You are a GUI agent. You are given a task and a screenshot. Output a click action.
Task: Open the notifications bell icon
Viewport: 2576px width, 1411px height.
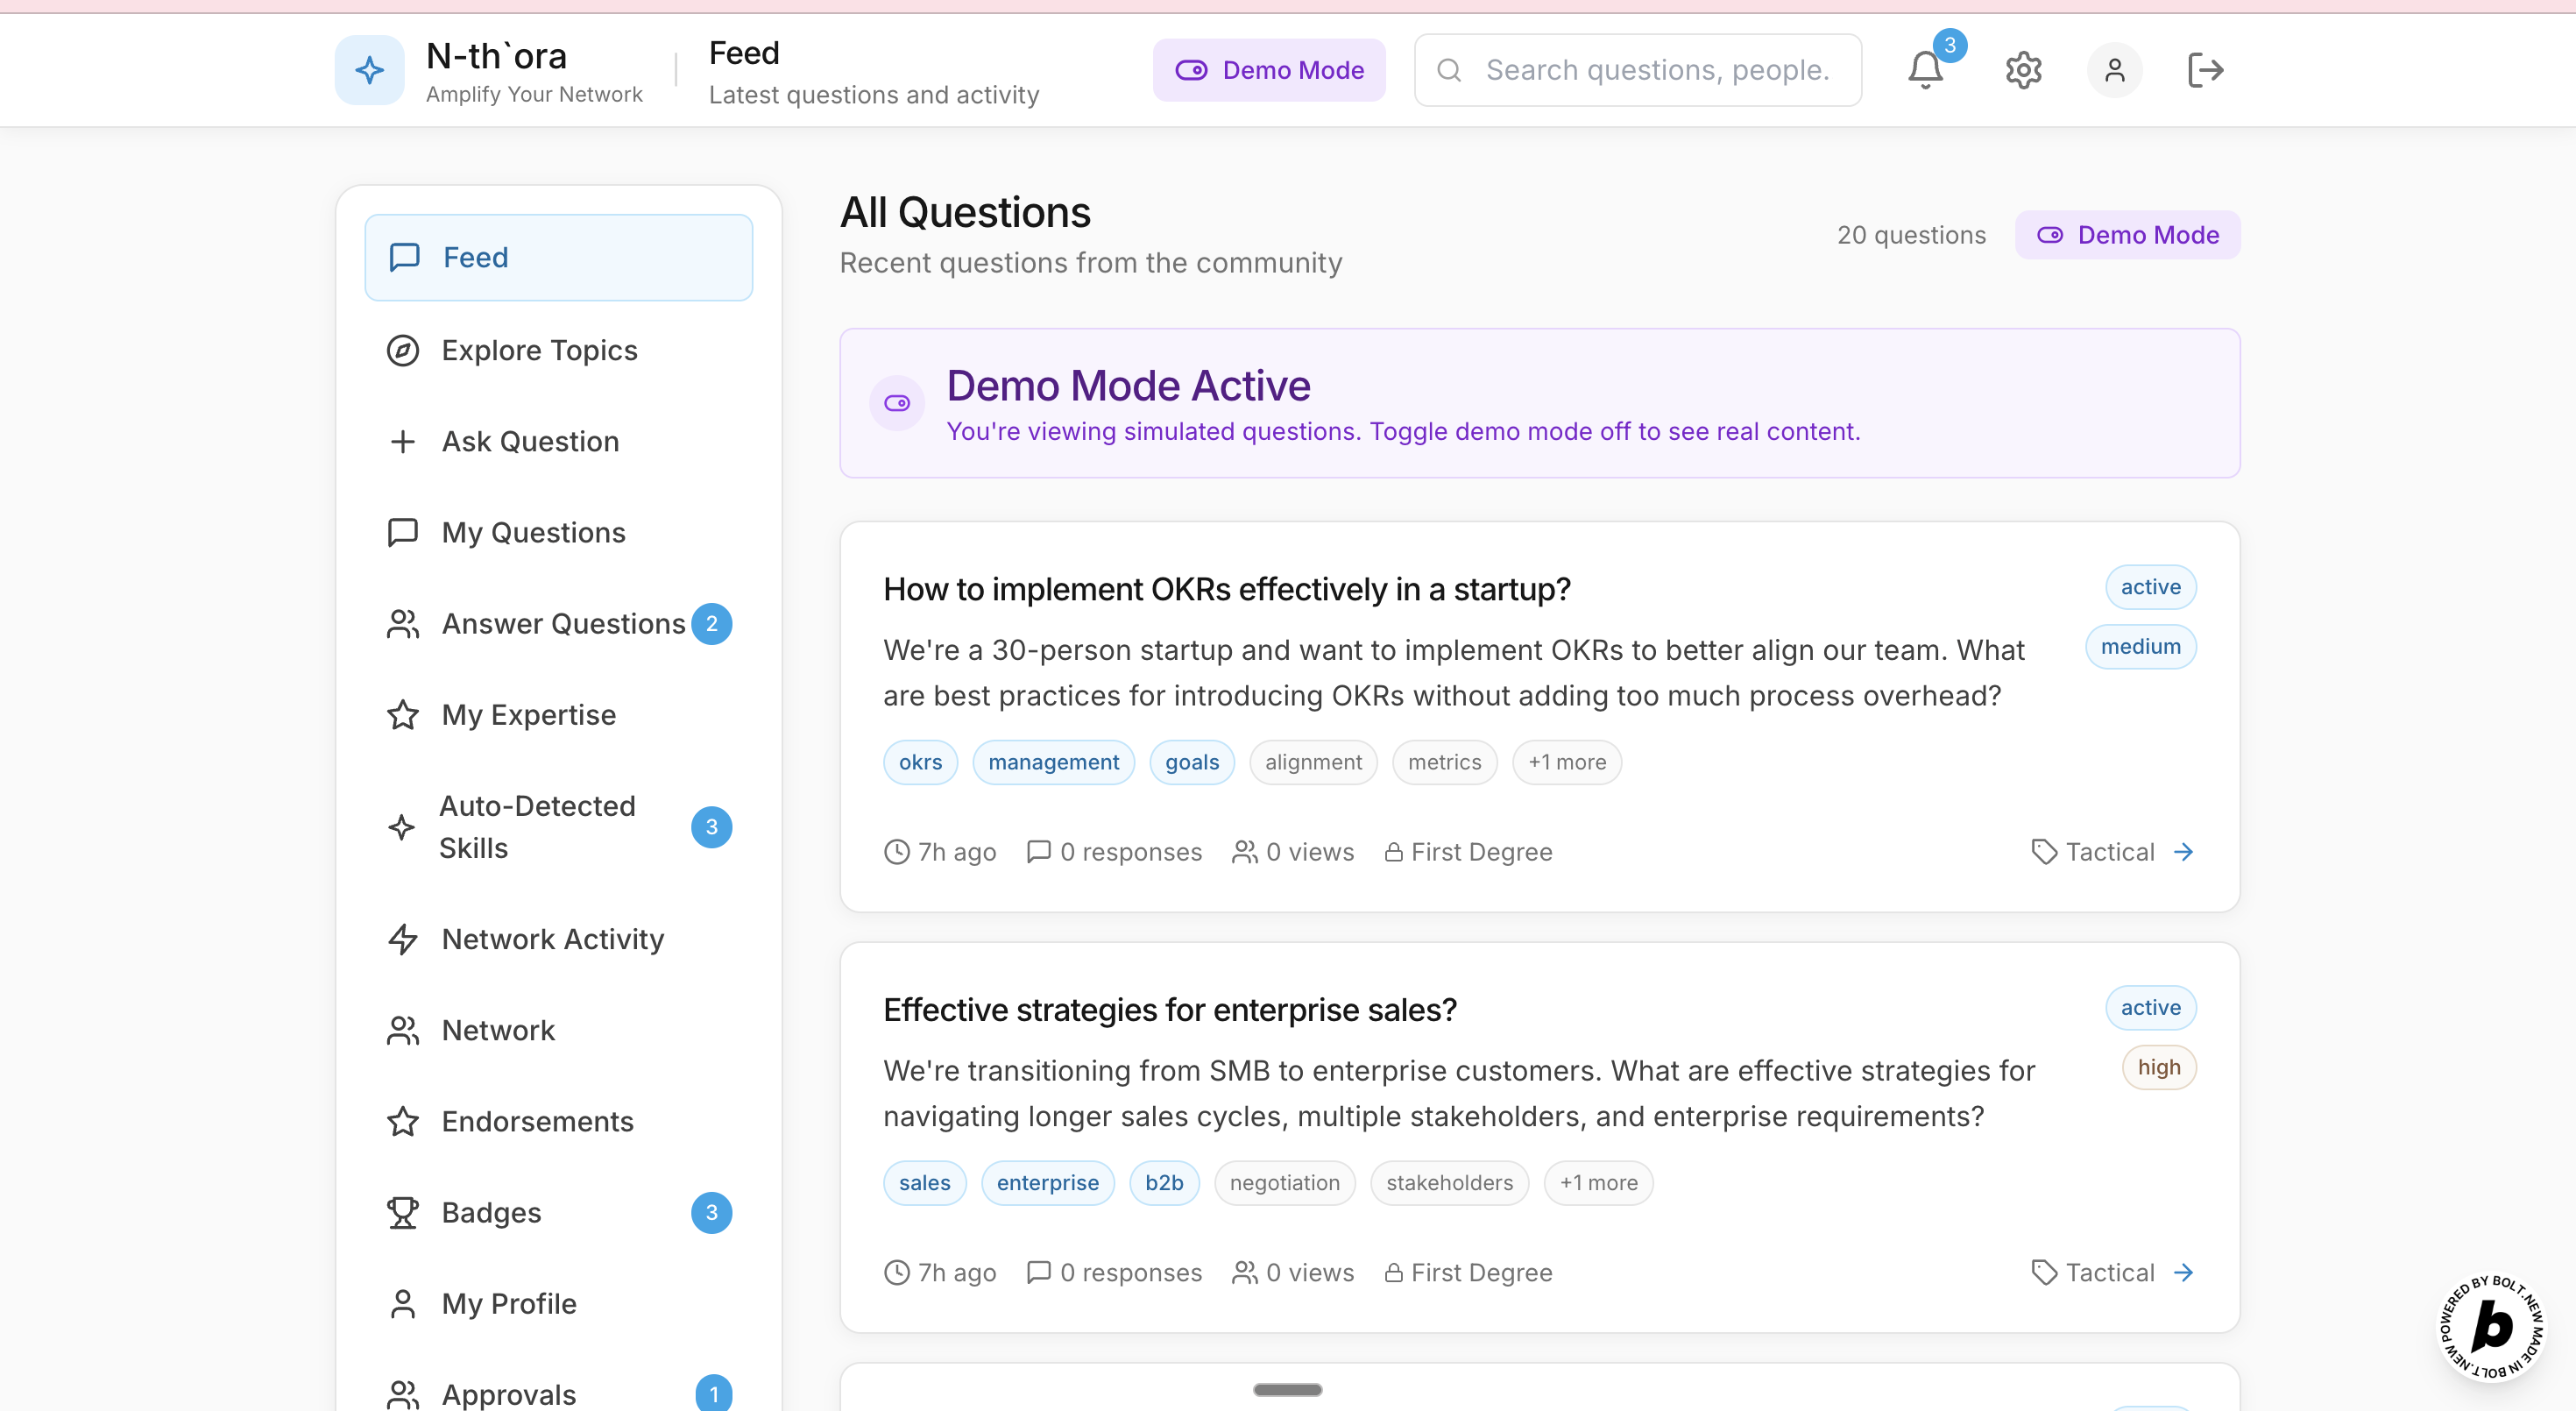click(1924, 70)
